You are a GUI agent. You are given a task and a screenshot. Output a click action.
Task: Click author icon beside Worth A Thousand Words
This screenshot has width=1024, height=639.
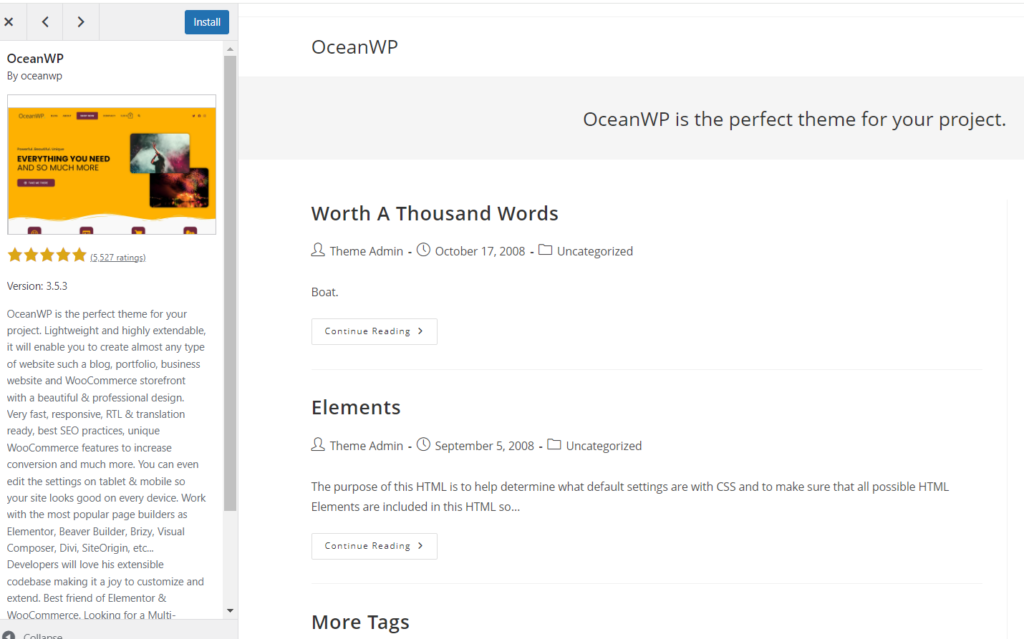[x=318, y=250]
